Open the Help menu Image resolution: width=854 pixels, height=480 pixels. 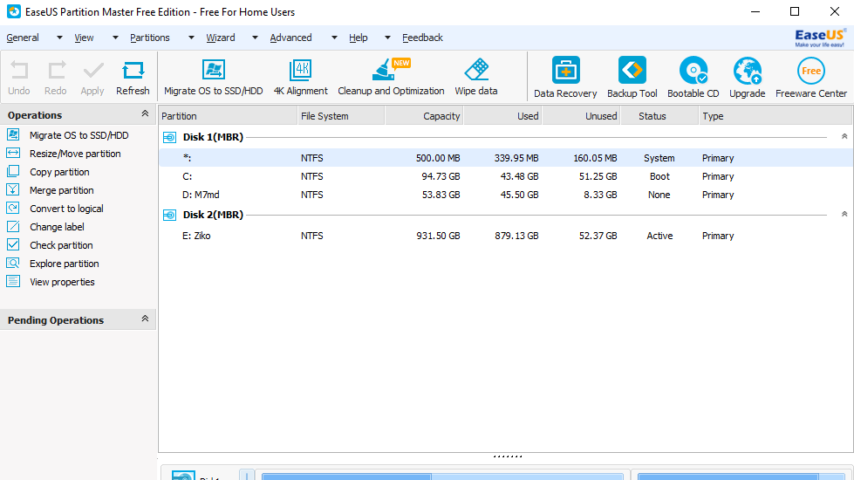(358, 38)
